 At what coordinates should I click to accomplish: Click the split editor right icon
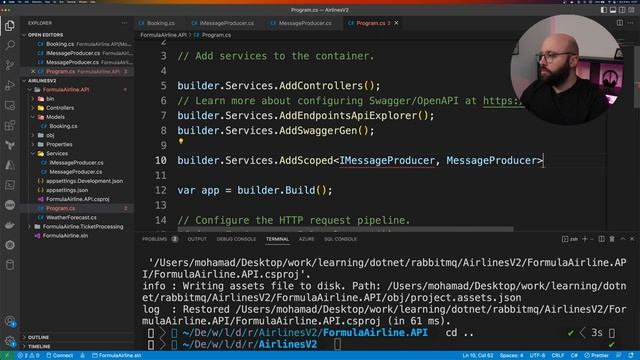(620, 23)
